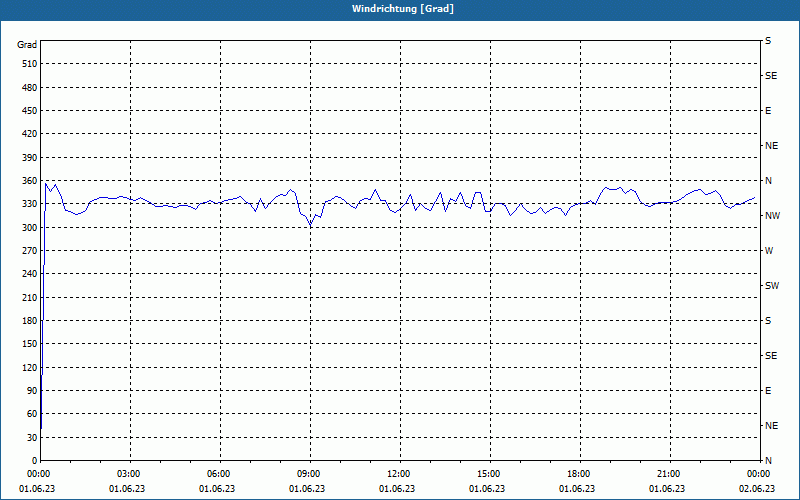Click the 'NE' compass label between 30 and 60
The height and width of the screenshot is (500, 800).
pos(771,426)
